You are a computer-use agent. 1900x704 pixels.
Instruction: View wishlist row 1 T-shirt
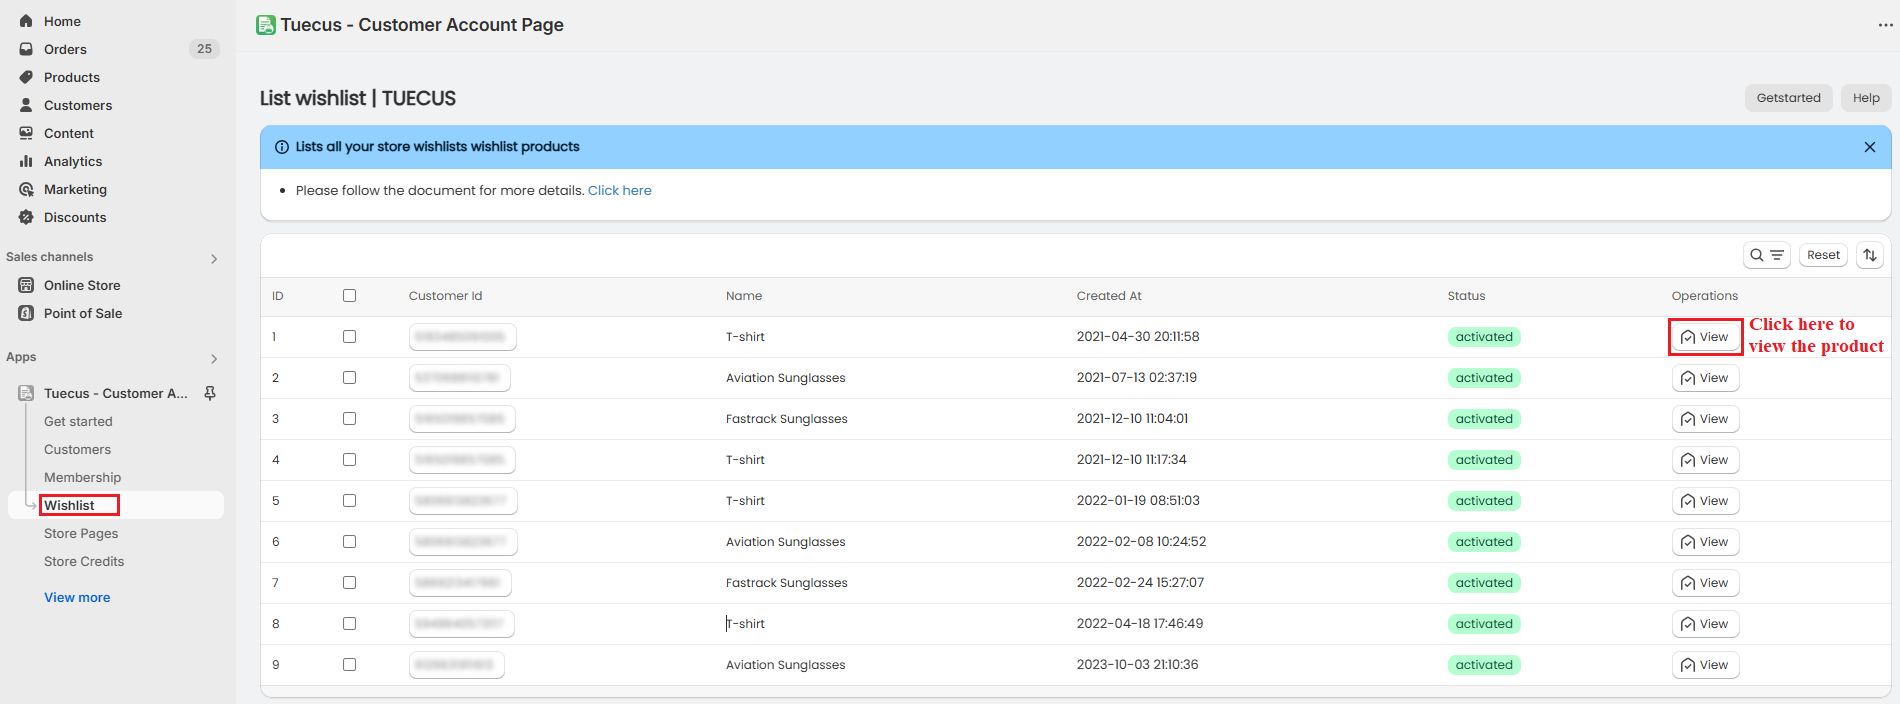coord(1705,337)
